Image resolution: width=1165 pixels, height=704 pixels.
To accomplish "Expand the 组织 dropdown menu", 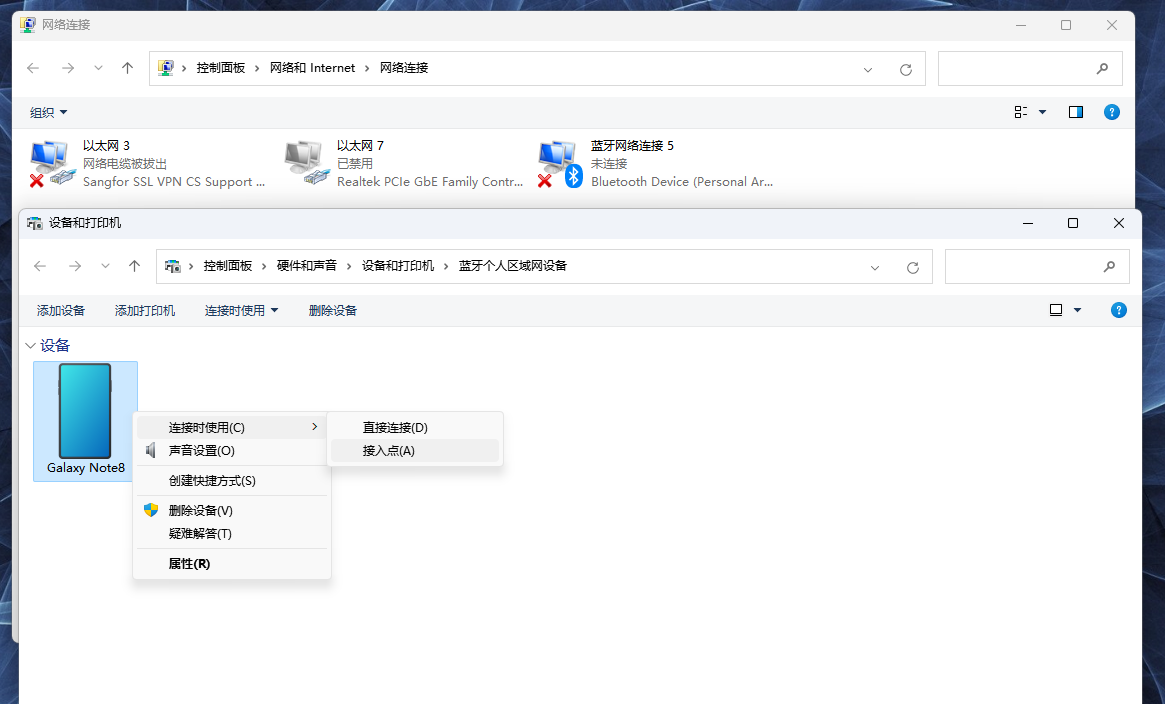I will [49, 112].
